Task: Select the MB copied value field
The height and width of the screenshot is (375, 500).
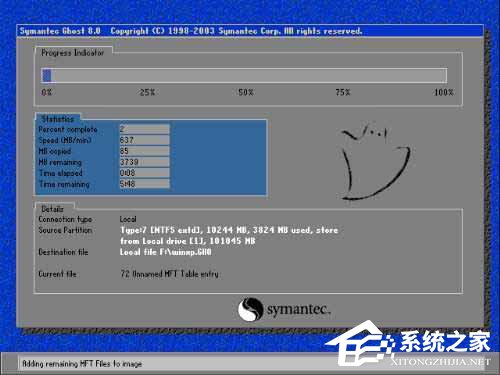Action: pyautogui.click(x=144, y=151)
